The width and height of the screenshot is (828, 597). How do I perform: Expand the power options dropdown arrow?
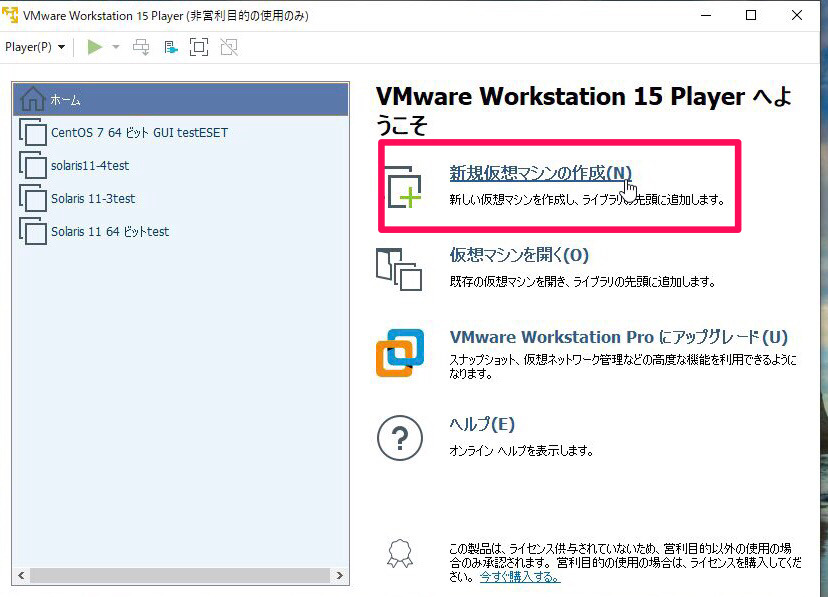click(116, 47)
